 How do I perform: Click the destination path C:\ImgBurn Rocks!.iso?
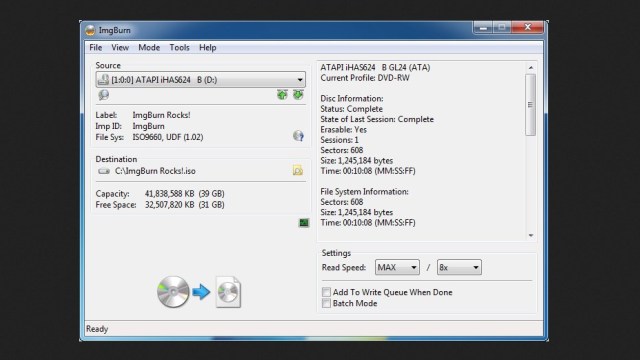(x=155, y=171)
